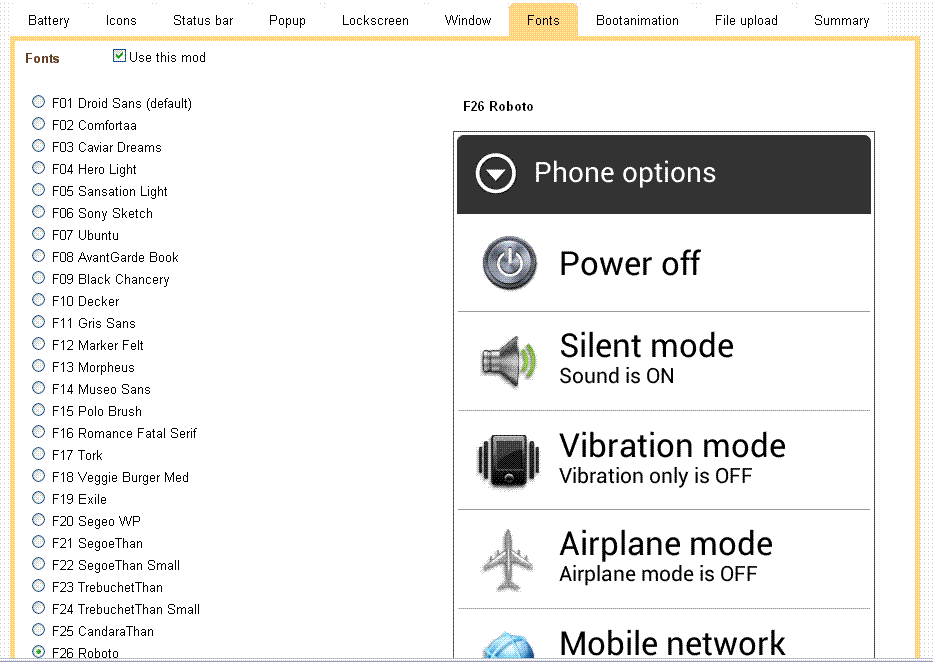Click the Airplane mode plane icon
The width and height of the screenshot is (933, 662).
508,560
